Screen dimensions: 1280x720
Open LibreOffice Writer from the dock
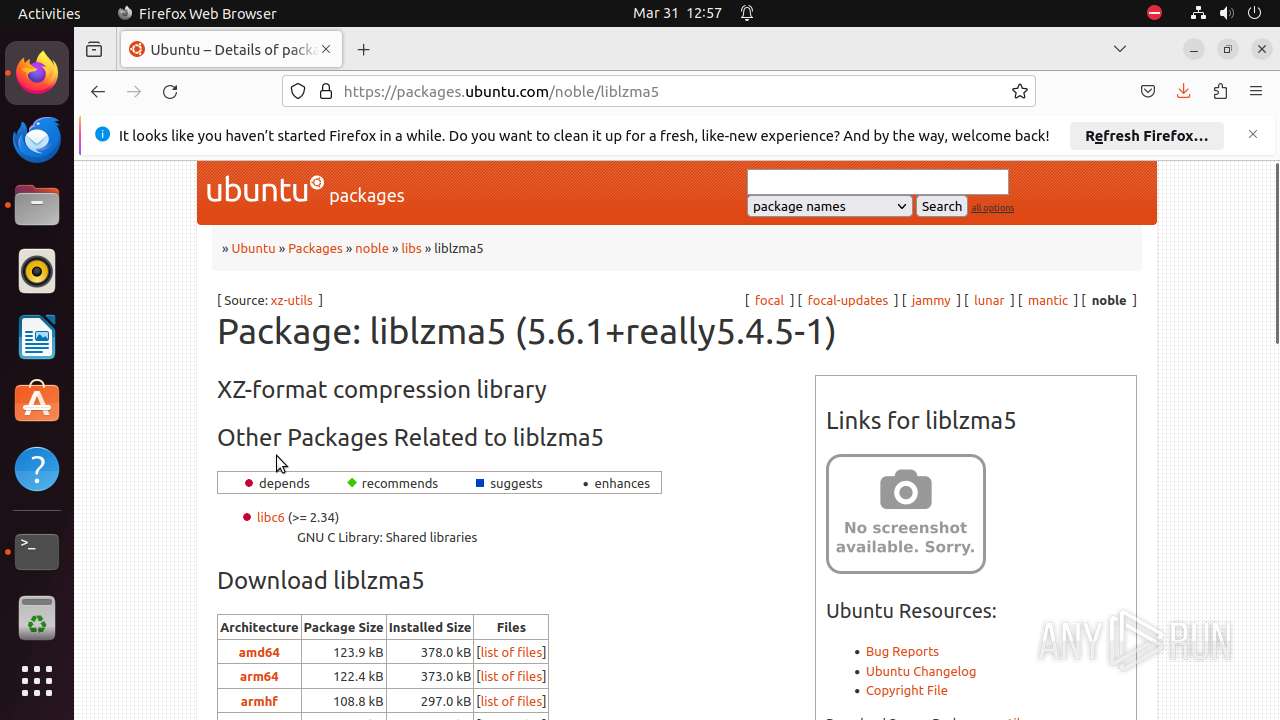click(x=37, y=338)
